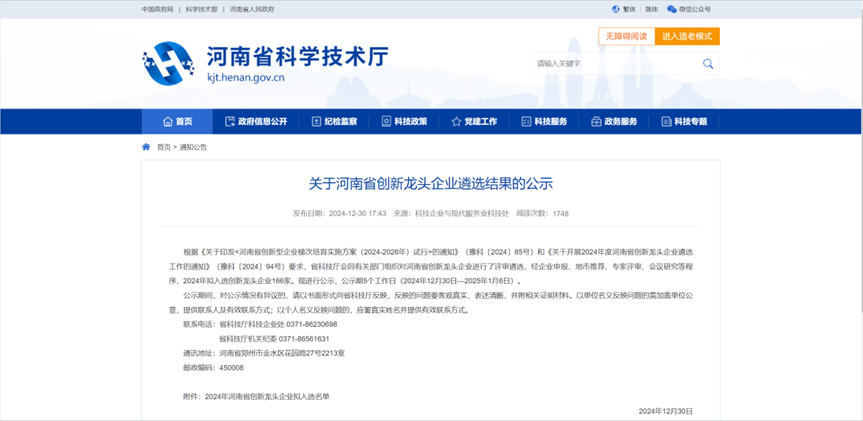Click the search magnifier icon
863x421 pixels.
click(x=708, y=64)
